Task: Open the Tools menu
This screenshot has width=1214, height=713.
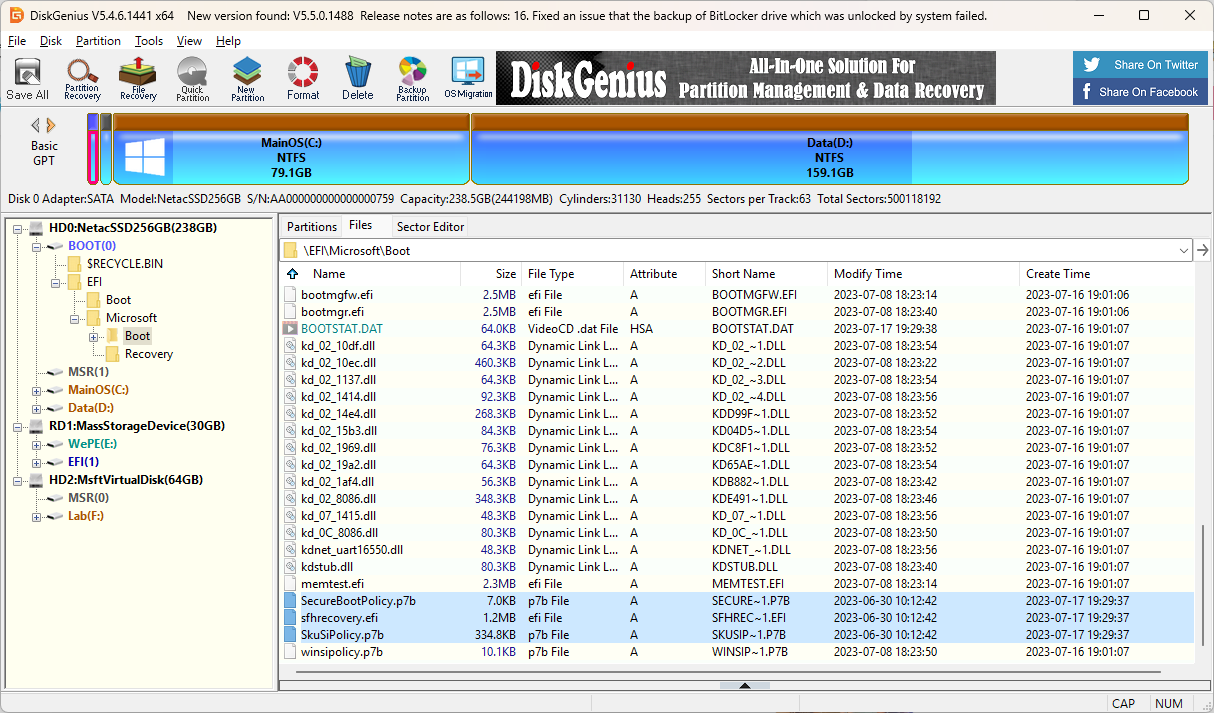Action: (x=149, y=41)
